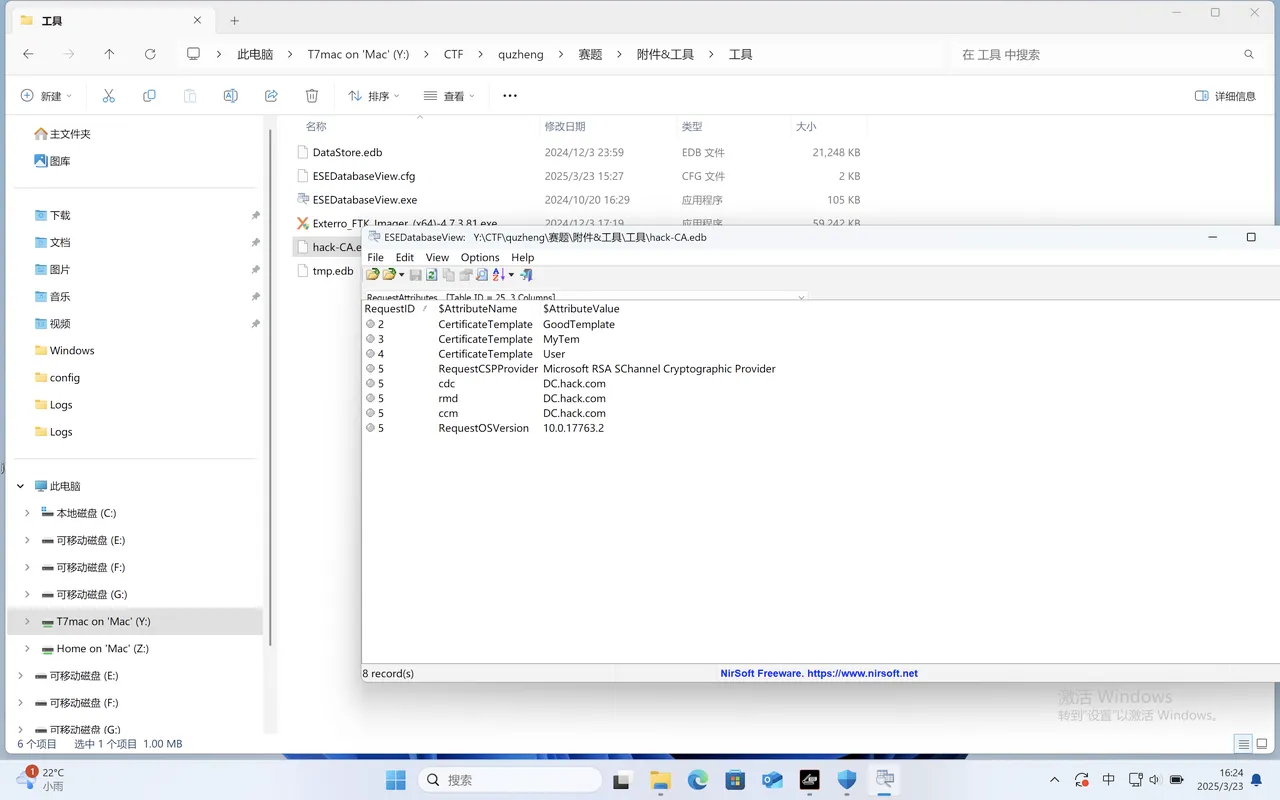Open the 查看 view dropdown

(x=449, y=96)
